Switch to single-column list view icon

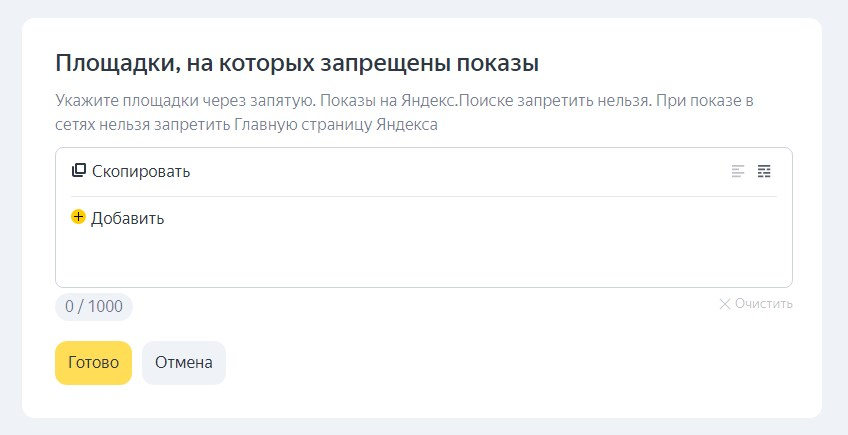738,171
